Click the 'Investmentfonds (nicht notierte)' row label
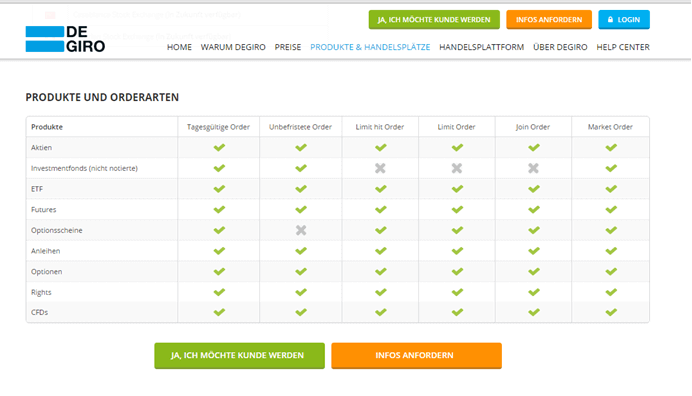 click(x=84, y=169)
